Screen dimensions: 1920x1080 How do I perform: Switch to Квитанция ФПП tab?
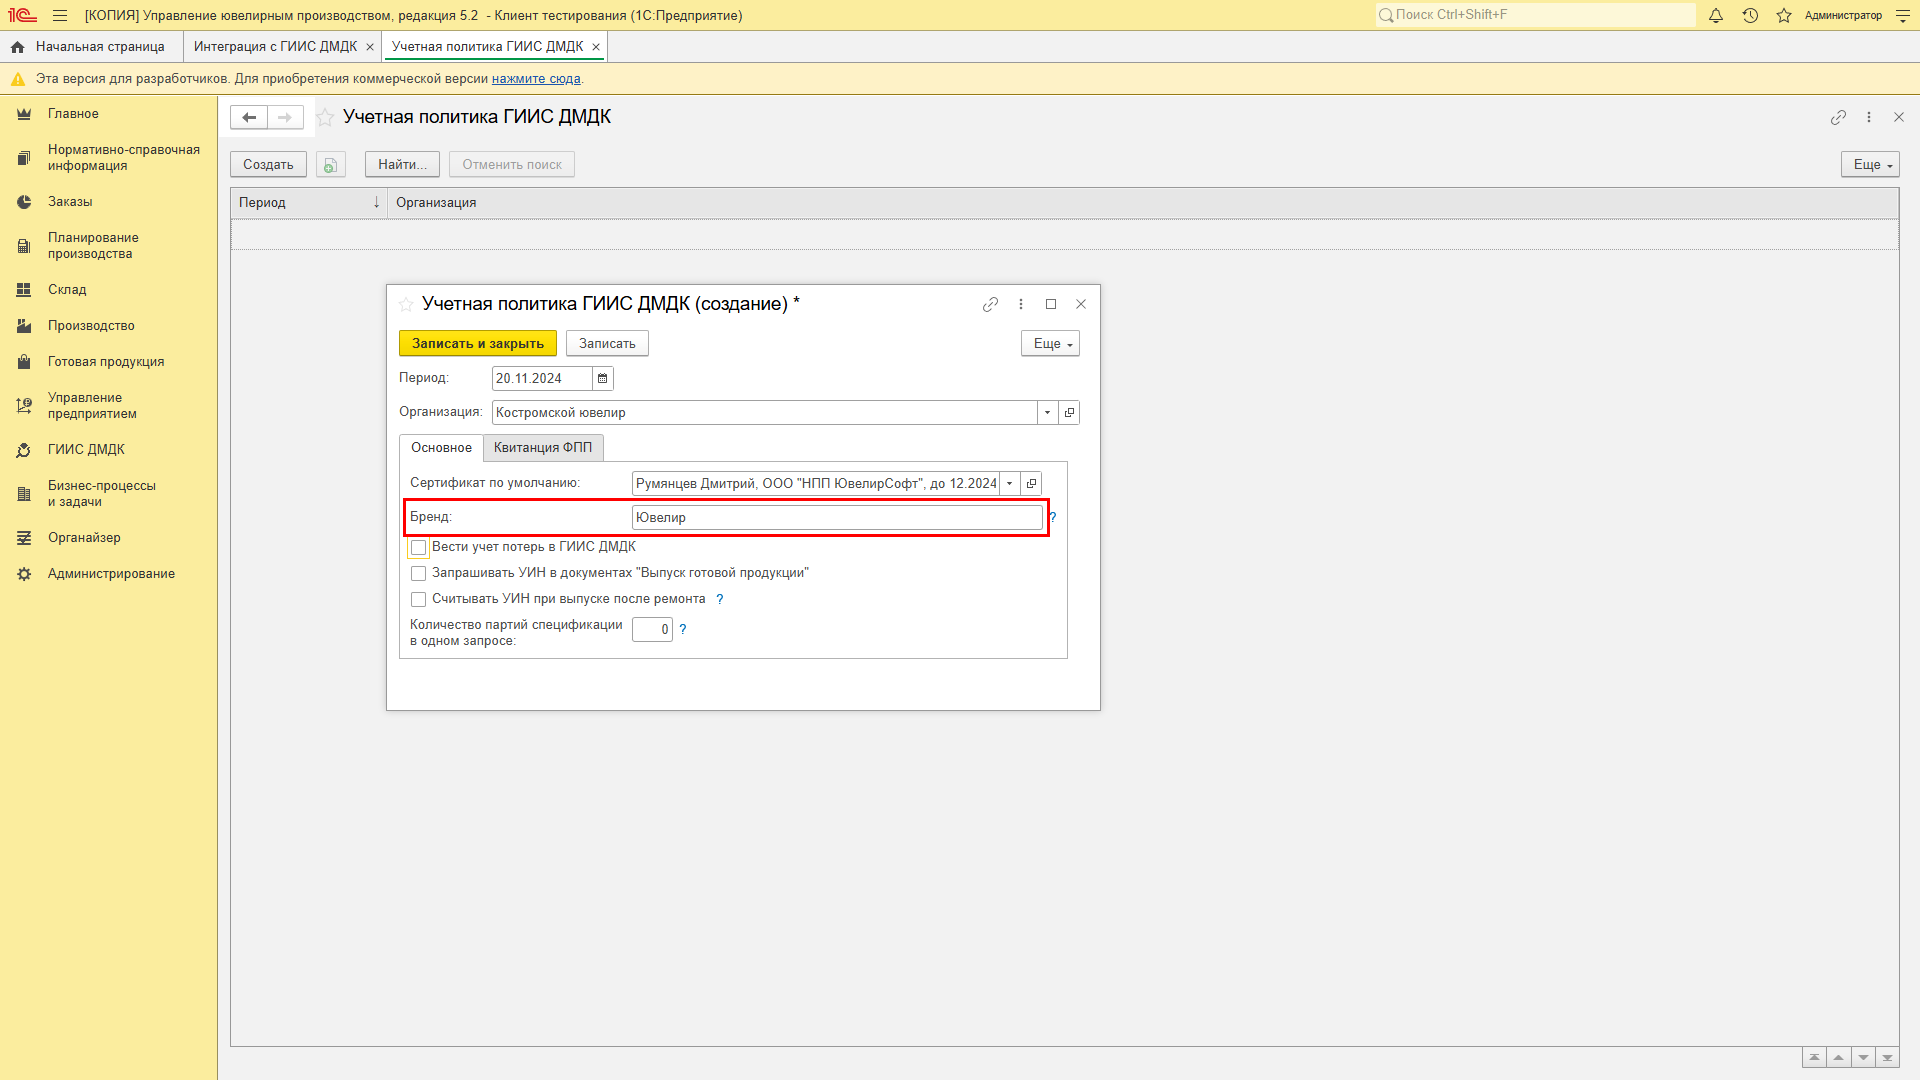point(543,448)
